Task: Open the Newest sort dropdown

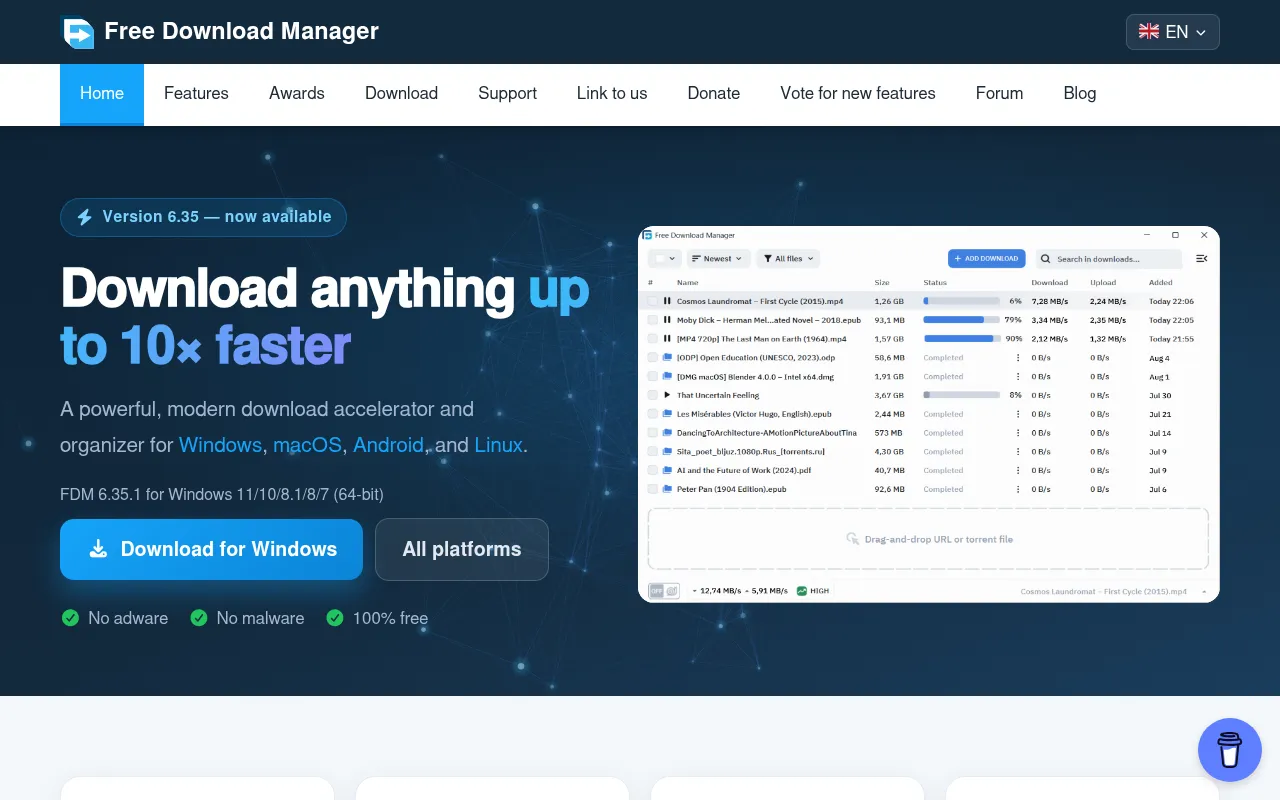Action: (717, 259)
